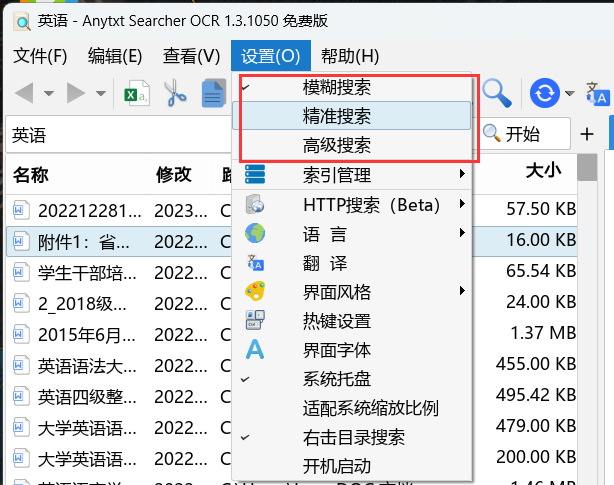Viewport: 614px width, 485px height.
Task: Expand the 语 言 language submenu
Action: [x=352, y=234]
